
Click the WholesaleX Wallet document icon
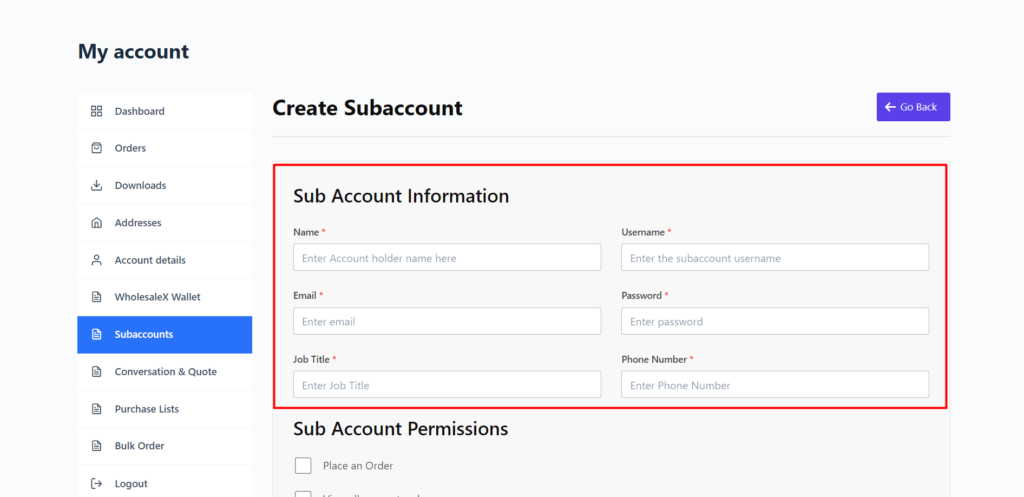tap(97, 297)
